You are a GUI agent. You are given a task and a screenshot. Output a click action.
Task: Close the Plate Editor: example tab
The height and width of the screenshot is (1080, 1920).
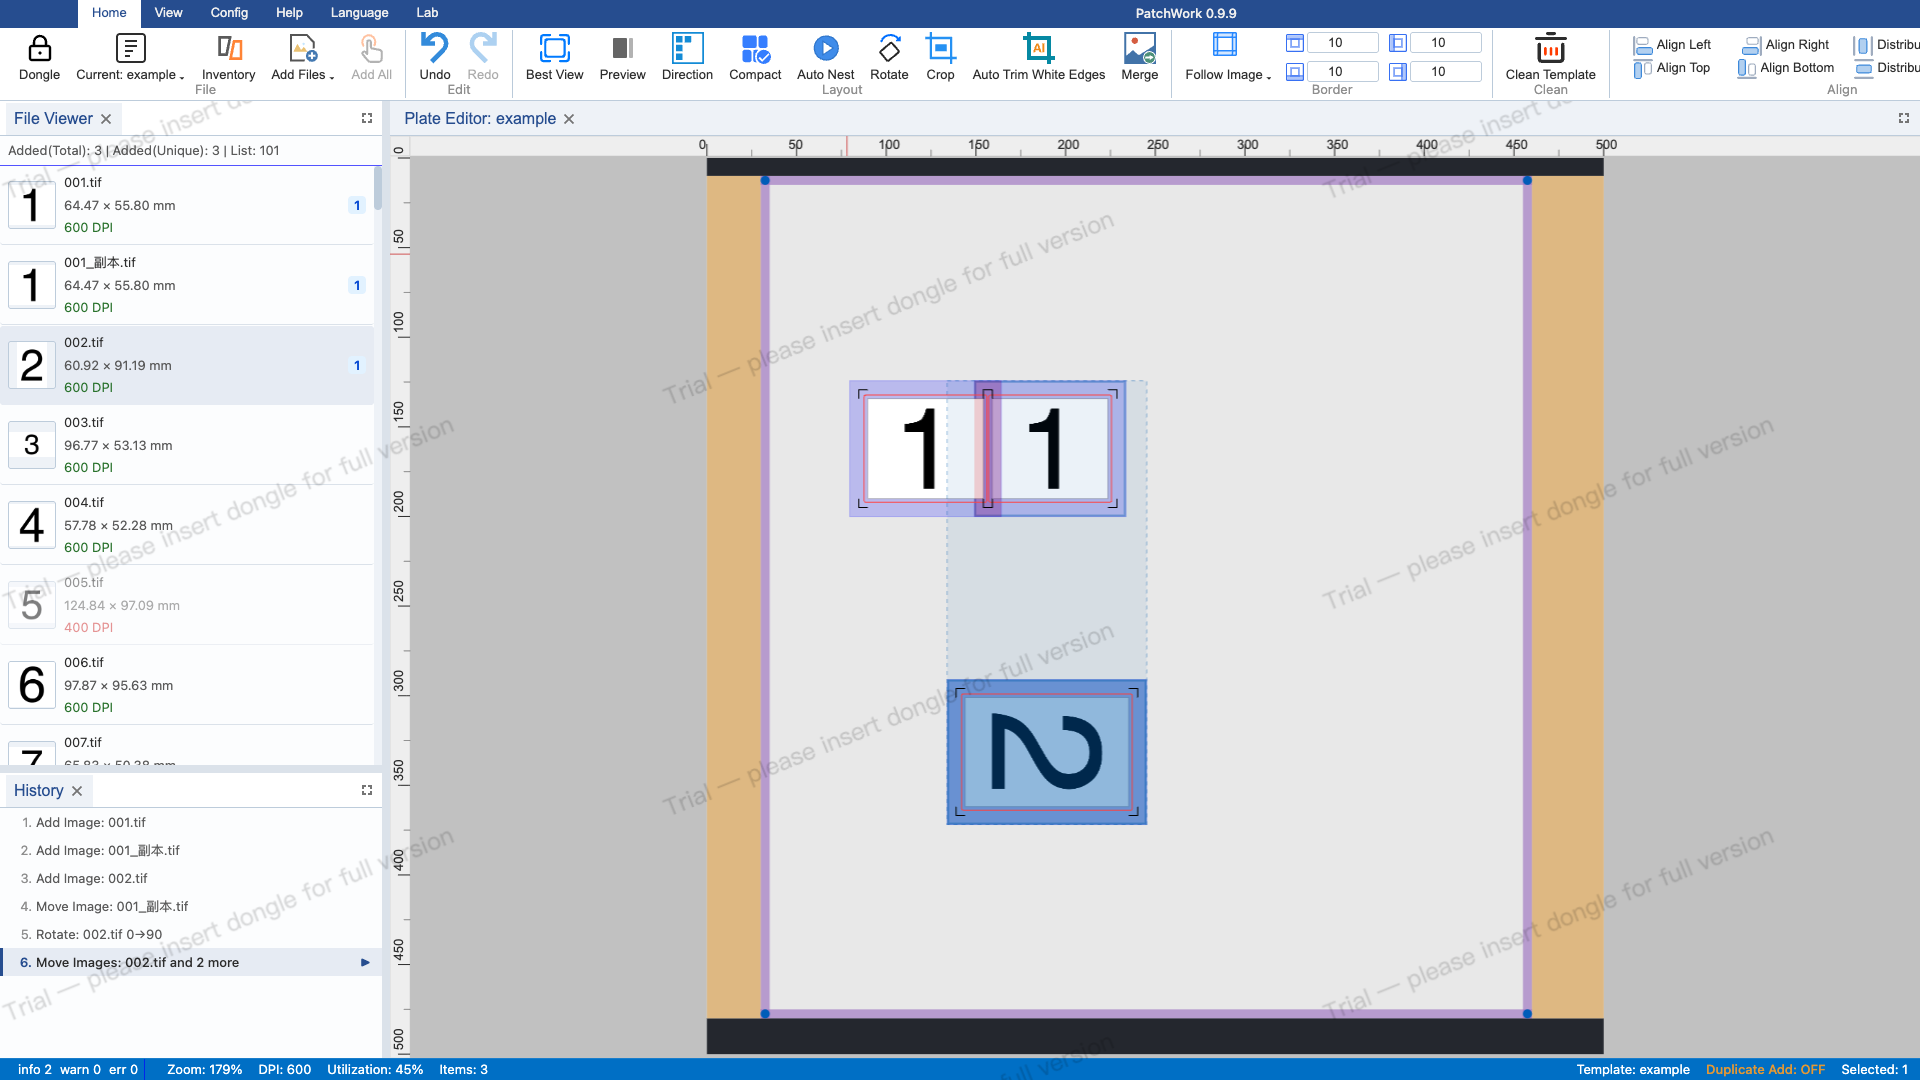tap(569, 119)
